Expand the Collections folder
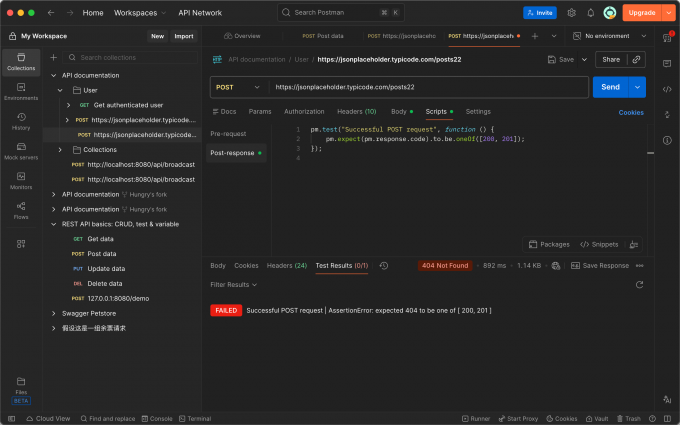 60,150
